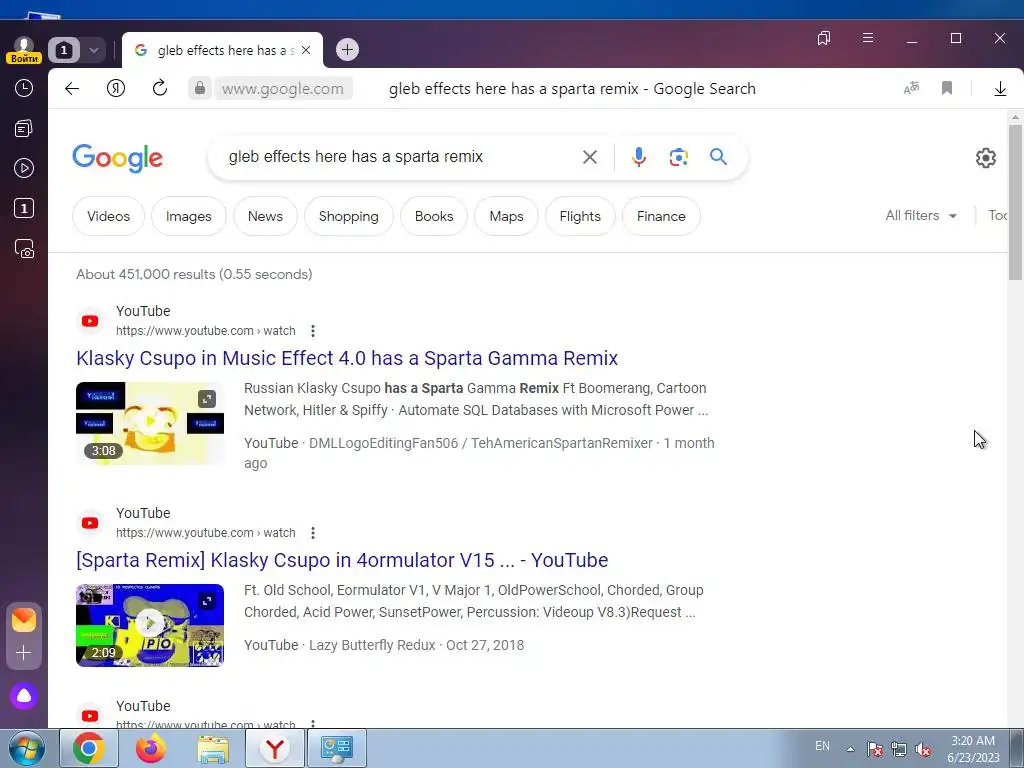Open the clock showing 3:20 AM
Viewport: 1024px width, 768px height.
[x=973, y=748]
